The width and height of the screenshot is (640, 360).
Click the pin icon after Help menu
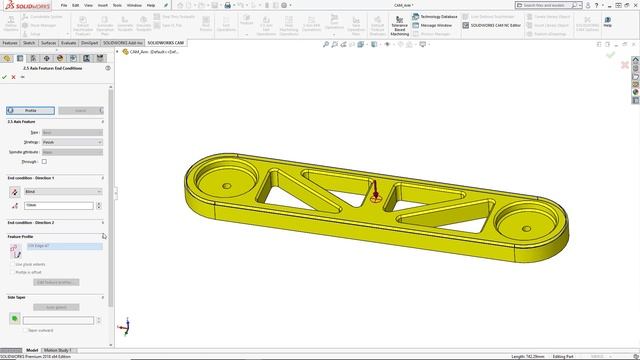click(166, 5)
